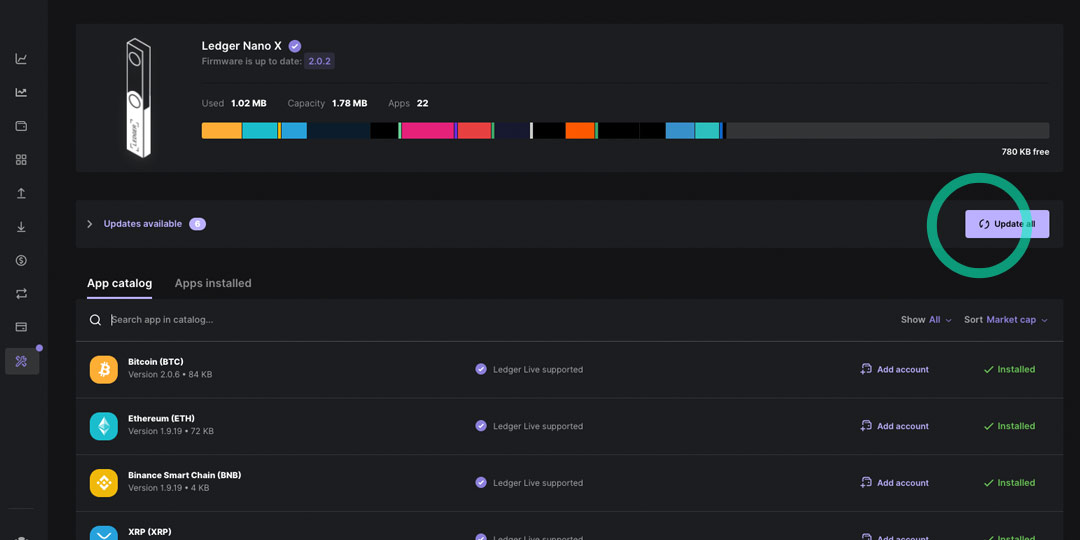
Task: Open the Card icon in sidebar
Action: point(21,327)
